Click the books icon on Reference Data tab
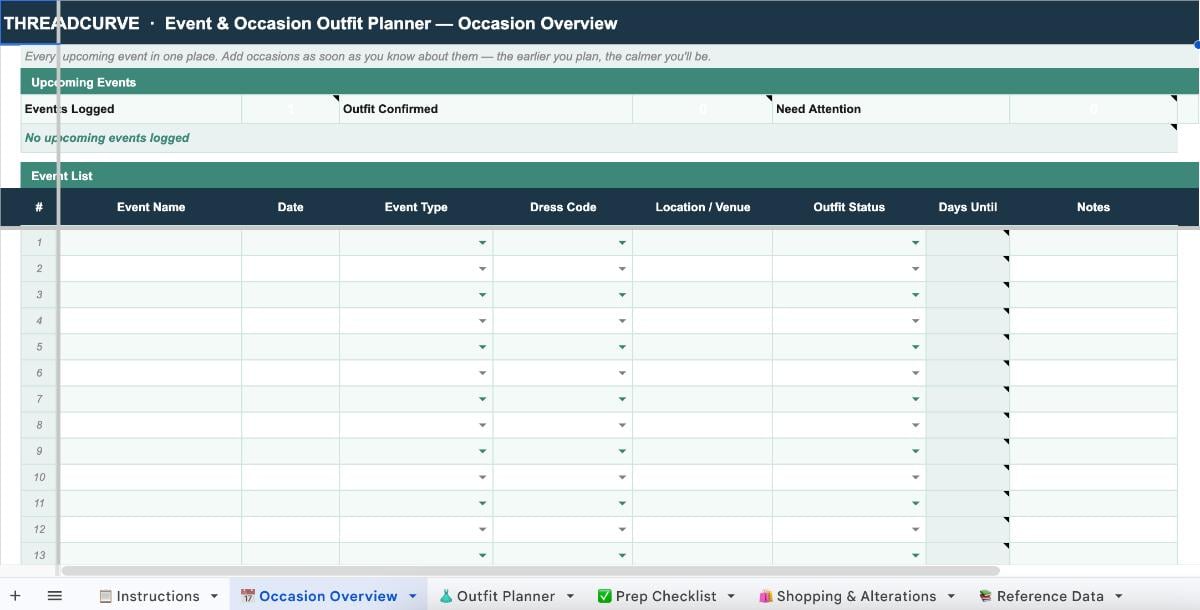Viewport: 1200px width, 610px height. tap(984, 595)
